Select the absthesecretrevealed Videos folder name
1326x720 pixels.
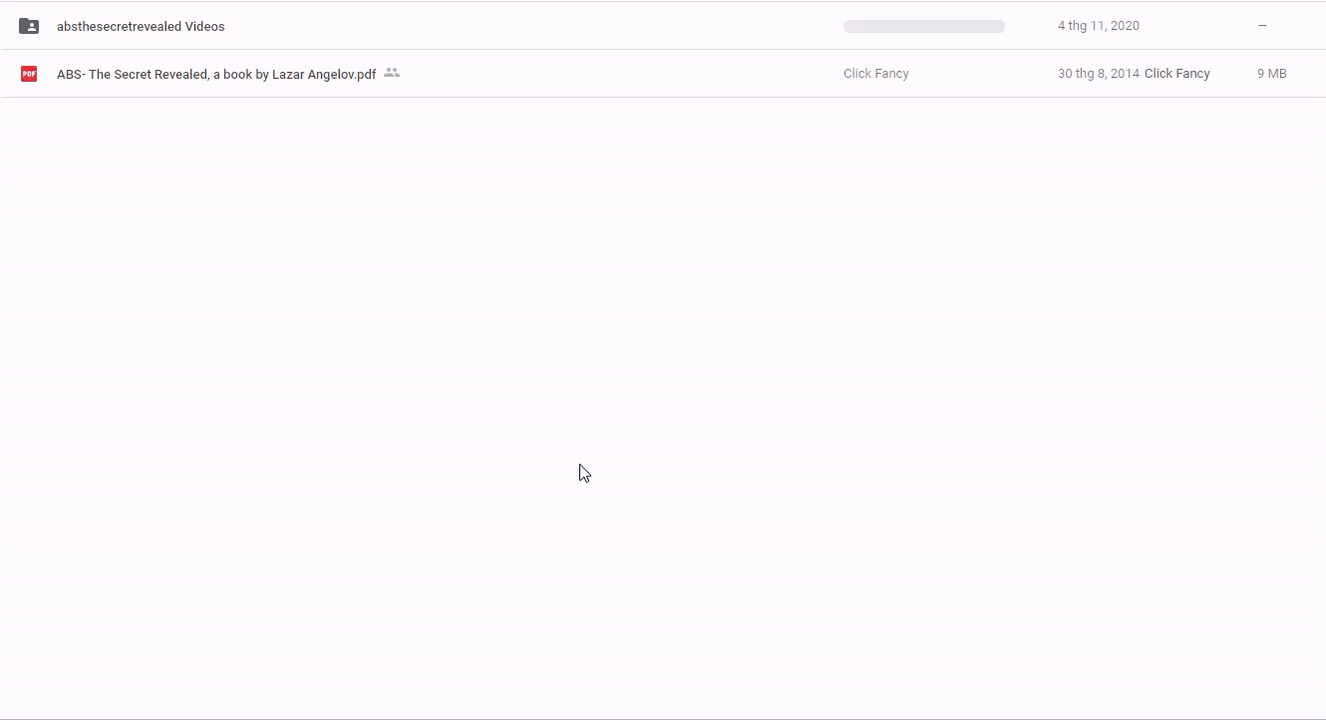tap(141, 26)
